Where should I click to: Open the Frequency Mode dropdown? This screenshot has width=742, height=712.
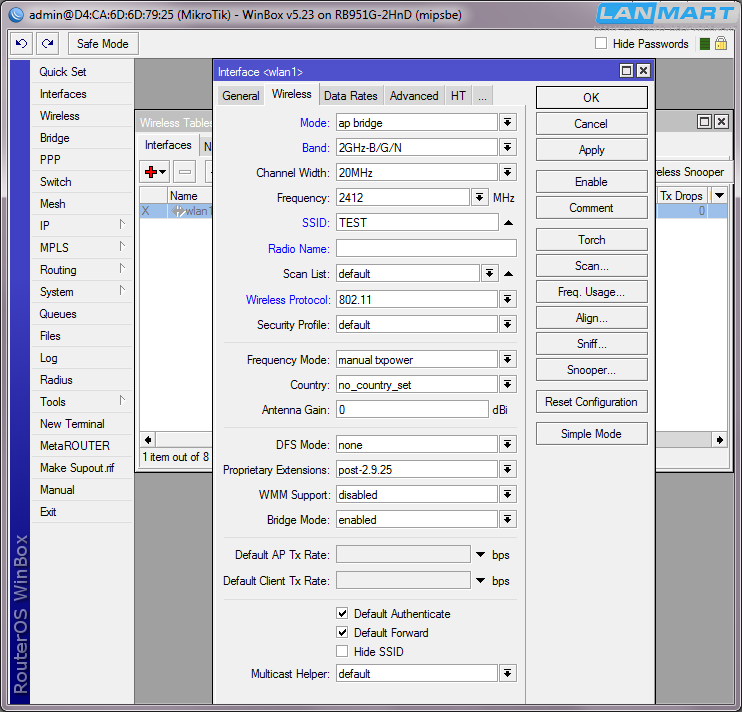(x=507, y=360)
